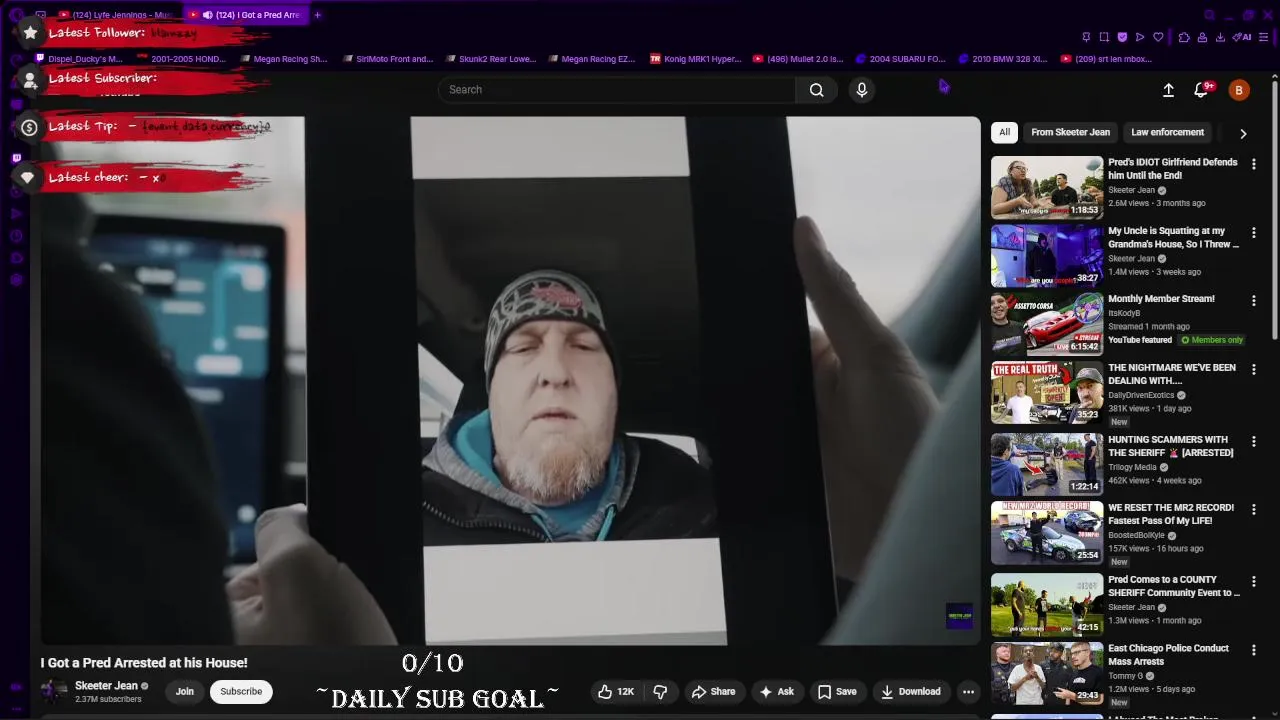Screen dimensions: 1280x720
Task: Open 'Monthly Member Stream!' video title
Action: pyautogui.click(x=1161, y=299)
